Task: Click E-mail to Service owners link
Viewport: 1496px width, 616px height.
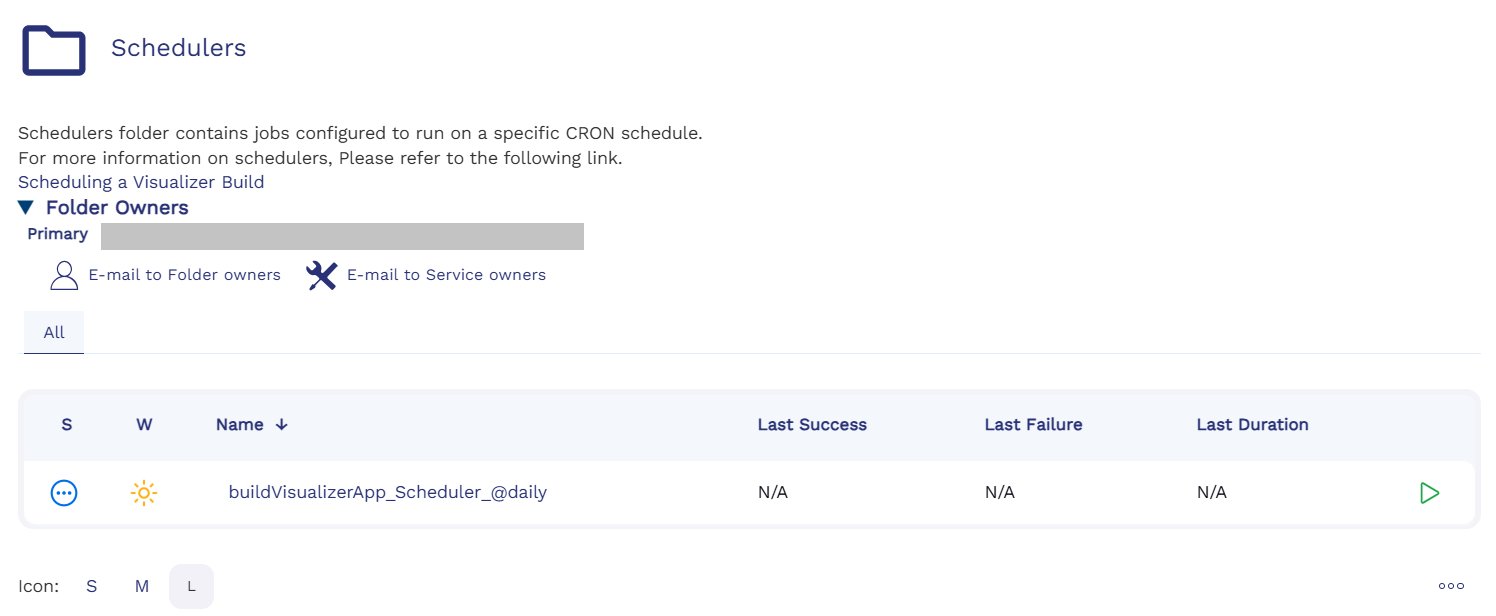Action: (446, 275)
